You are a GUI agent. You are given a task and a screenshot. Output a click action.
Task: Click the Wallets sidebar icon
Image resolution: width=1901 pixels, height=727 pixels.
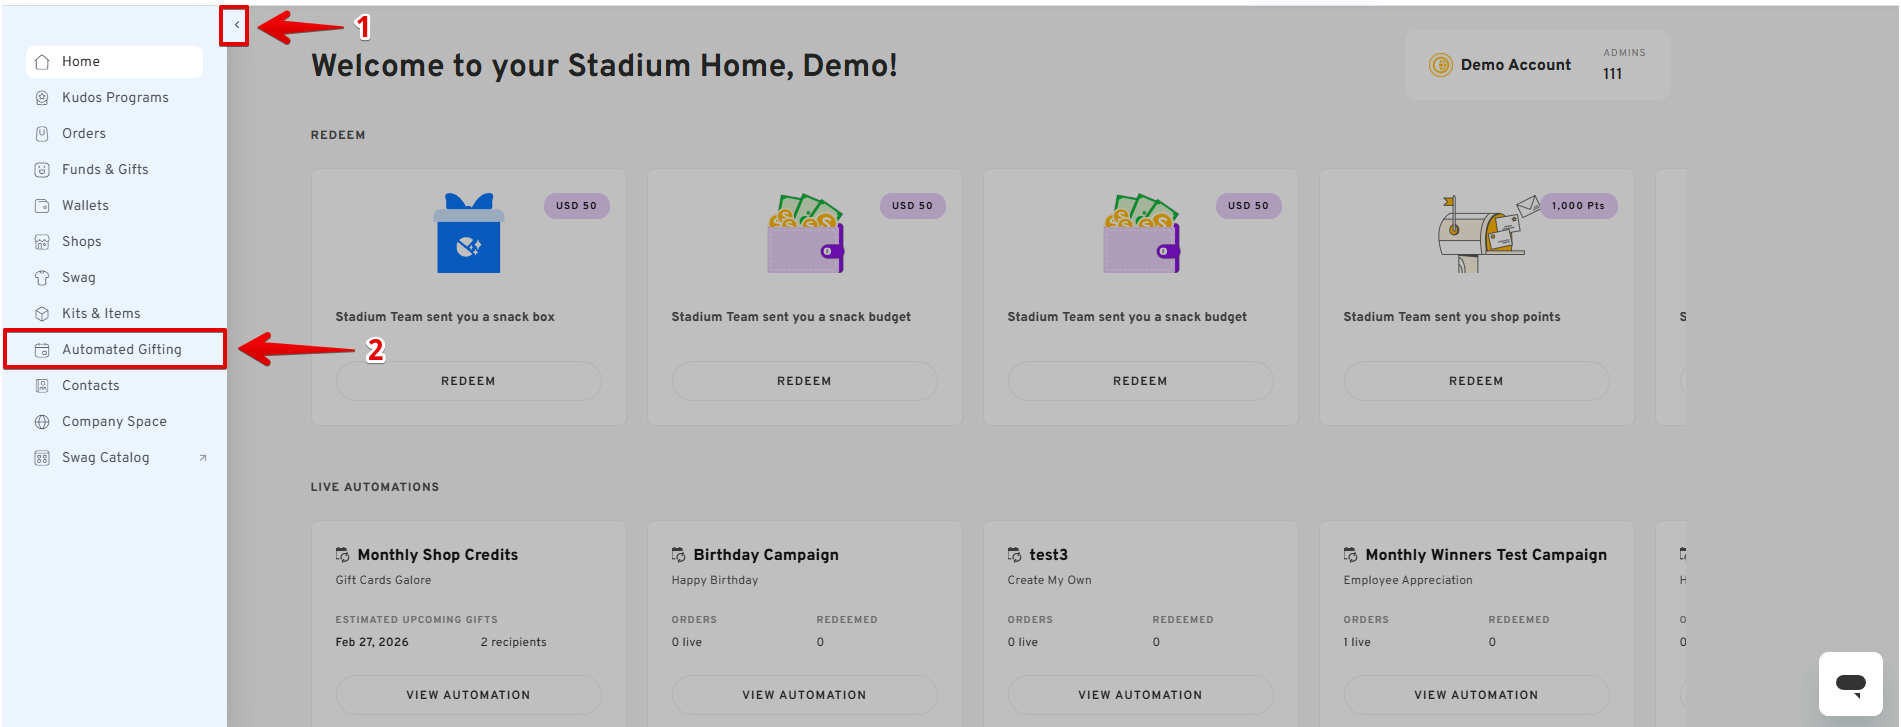pos(42,206)
